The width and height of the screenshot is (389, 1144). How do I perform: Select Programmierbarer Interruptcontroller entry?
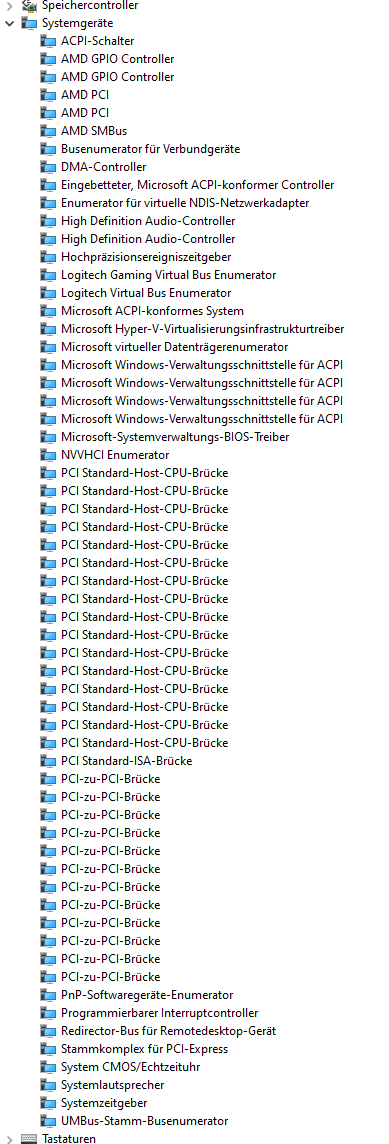(159, 1013)
